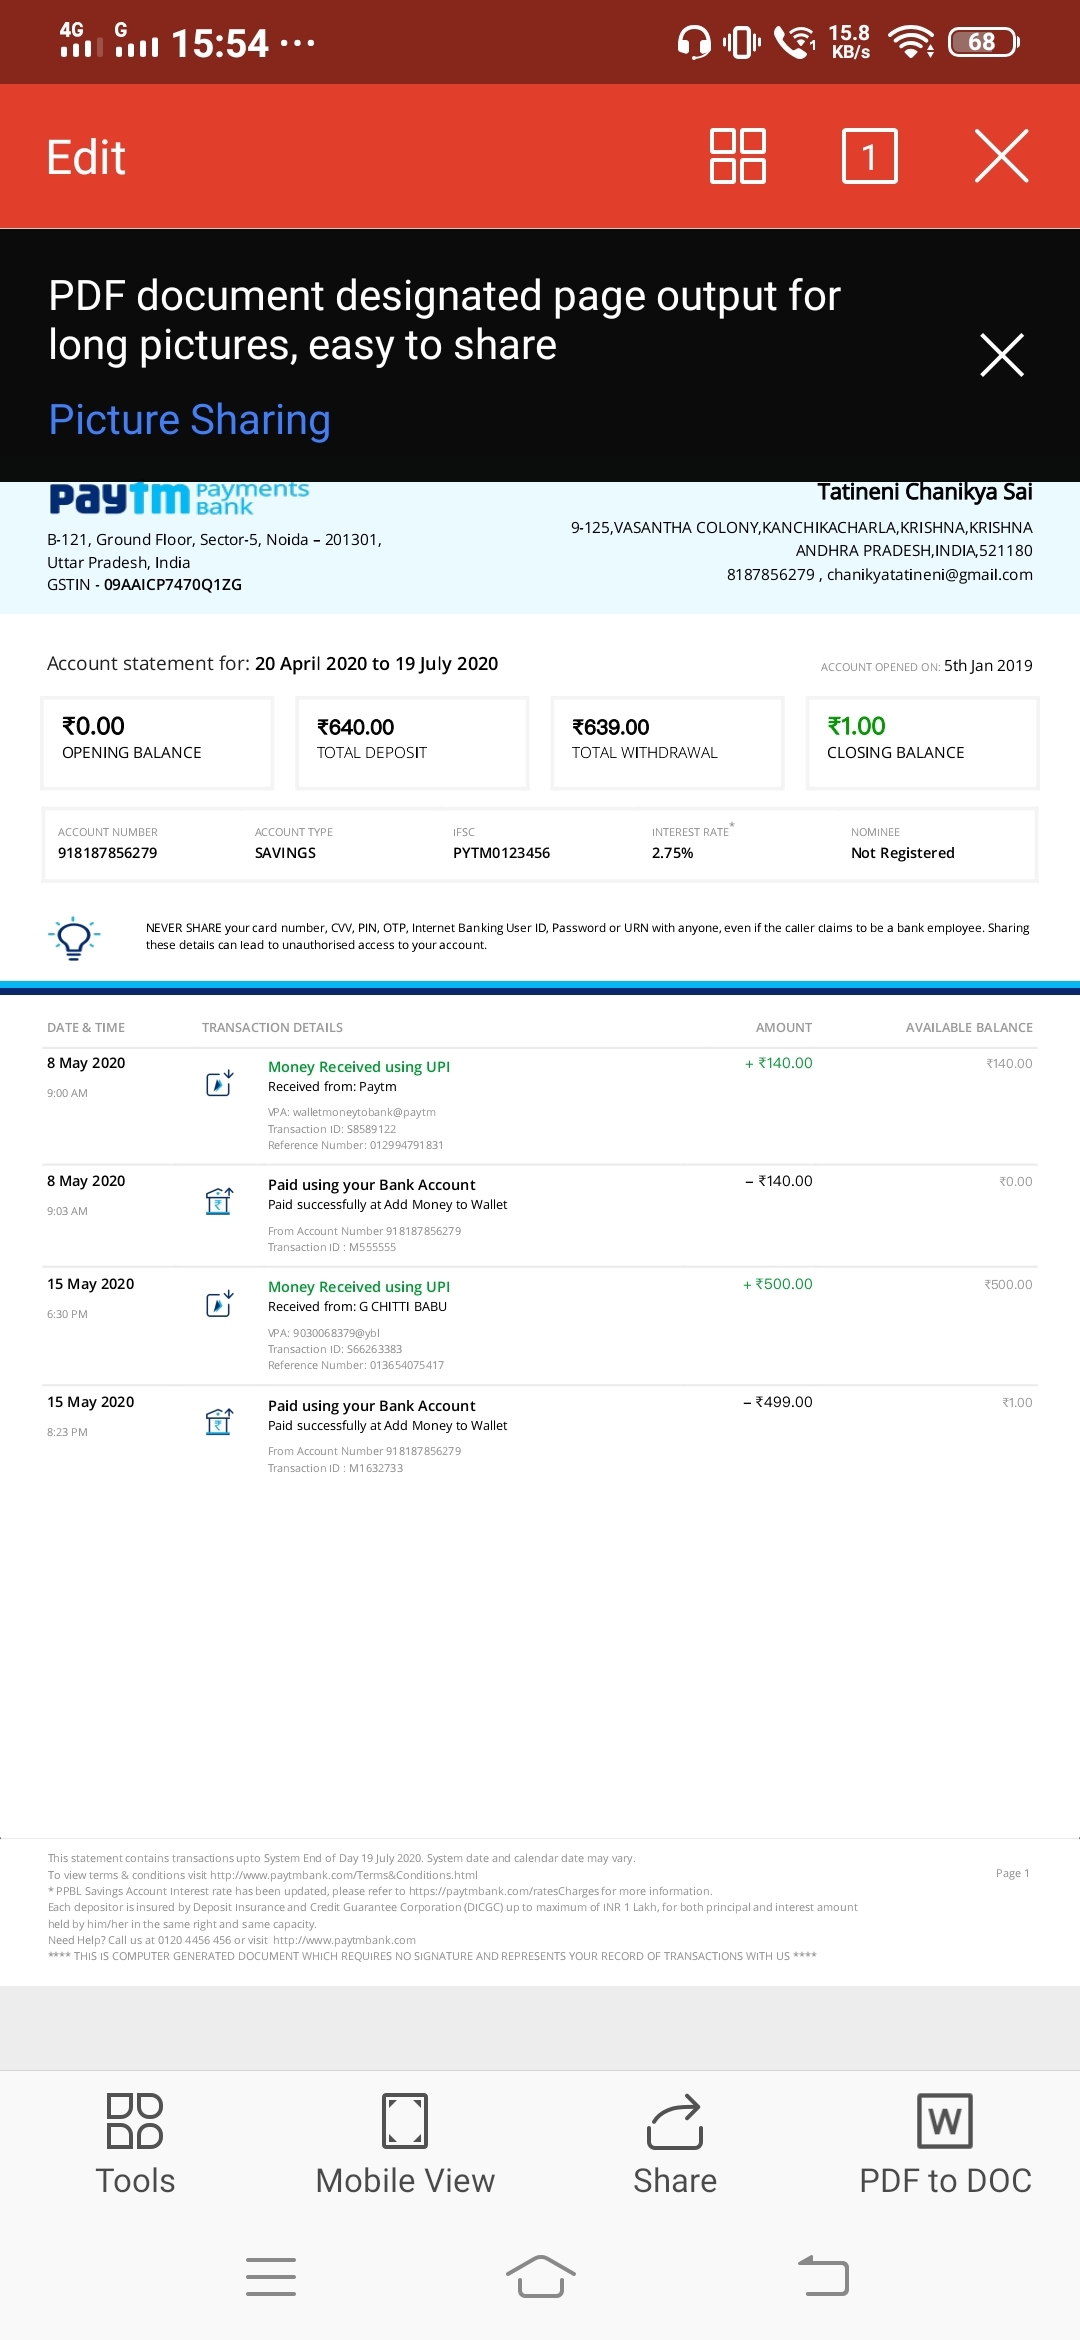The height and width of the screenshot is (2340, 1080).
Task: Tap the 8 May 9:03 AM bank payment icon
Action: pyautogui.click(x=219, y=1201)
